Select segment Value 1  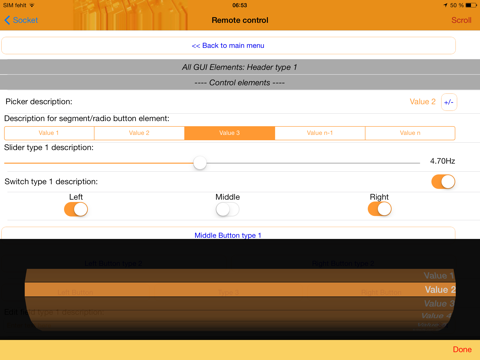coord(49,133)
